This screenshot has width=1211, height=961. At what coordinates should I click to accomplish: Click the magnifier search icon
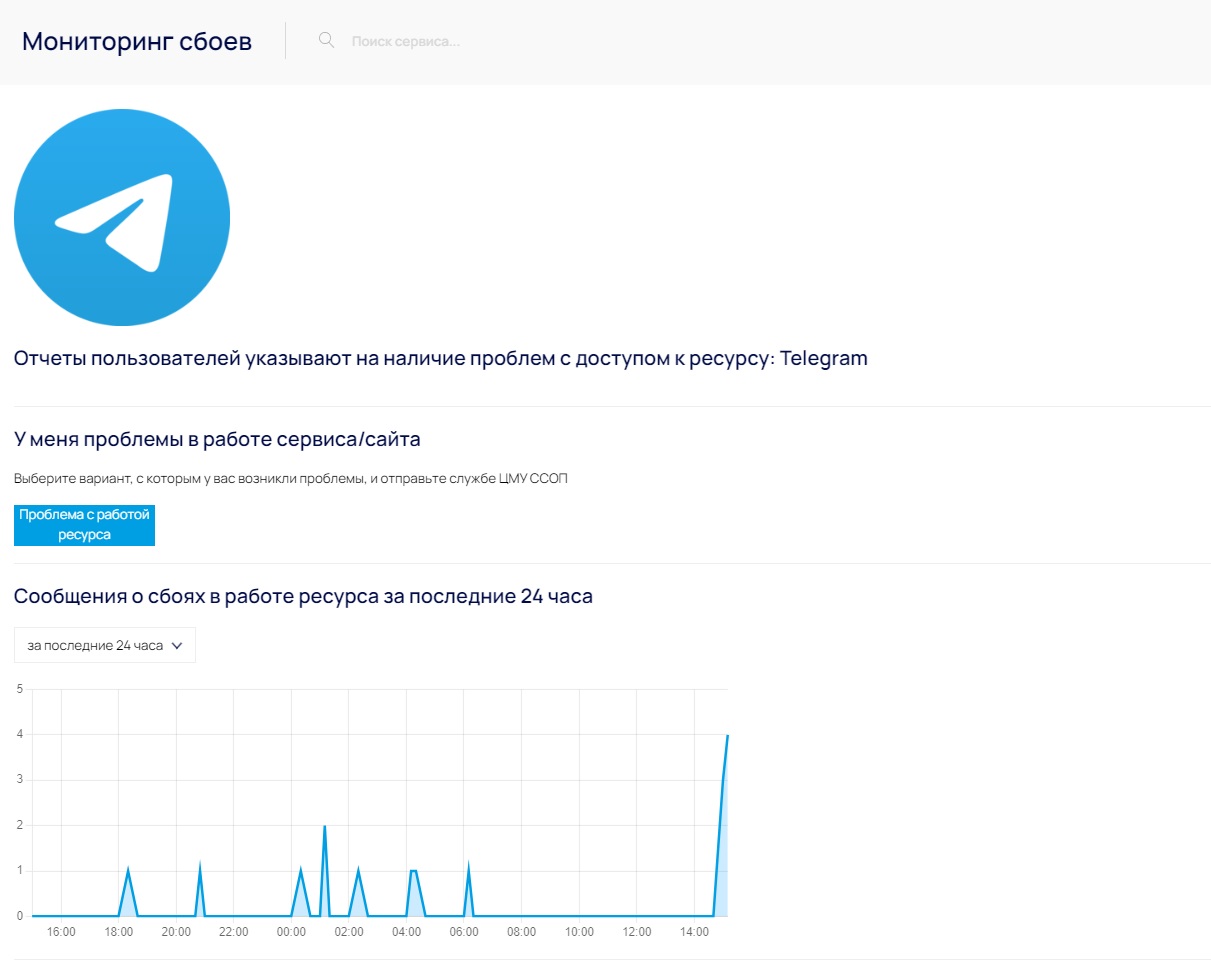coord(326,41)
